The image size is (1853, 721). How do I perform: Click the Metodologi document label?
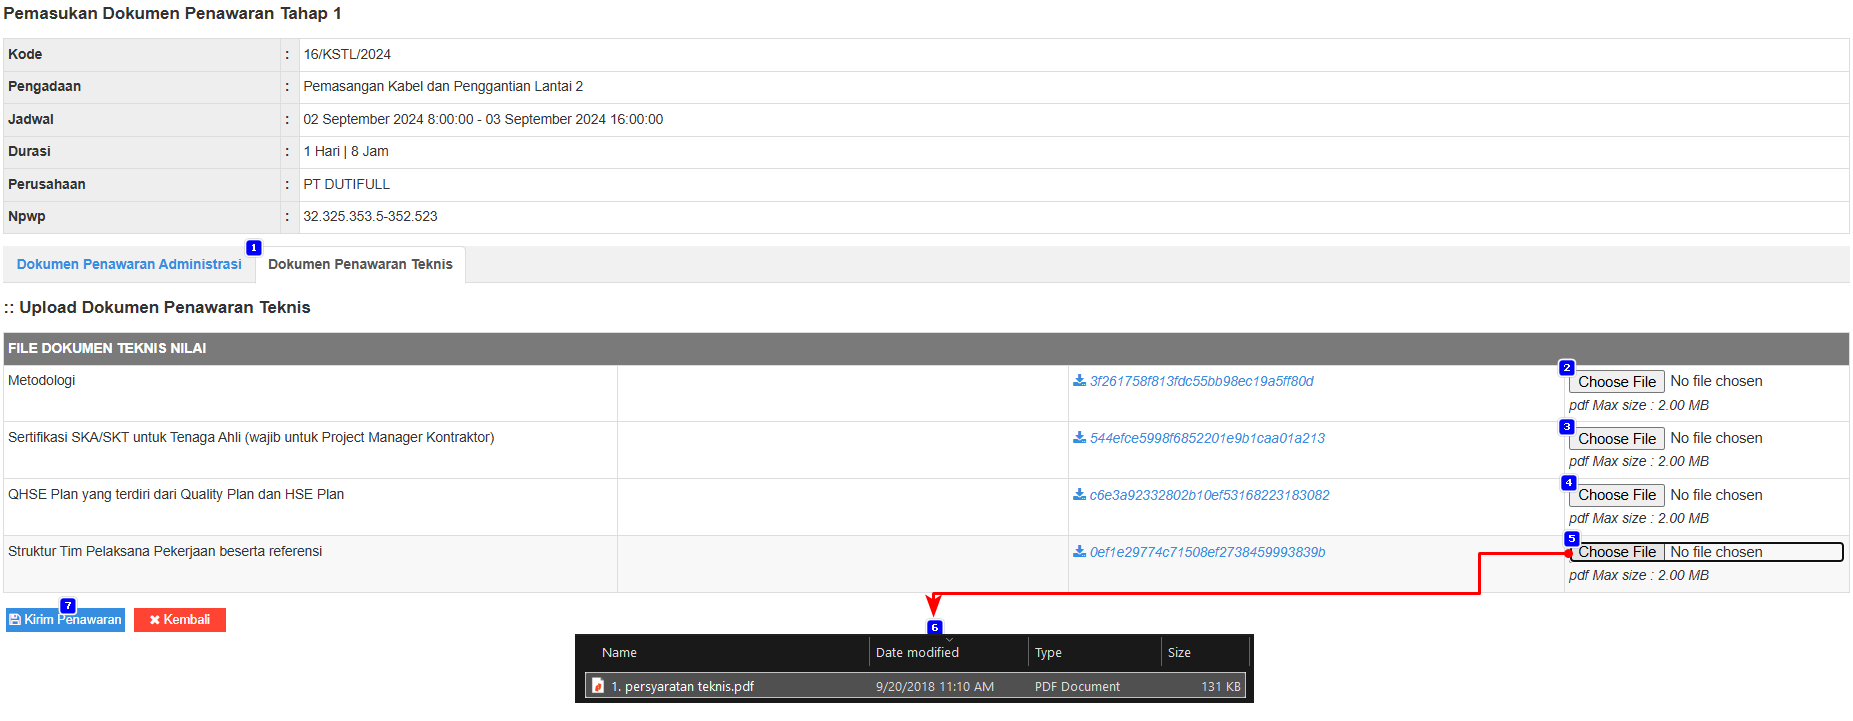[x=42, y=380]
